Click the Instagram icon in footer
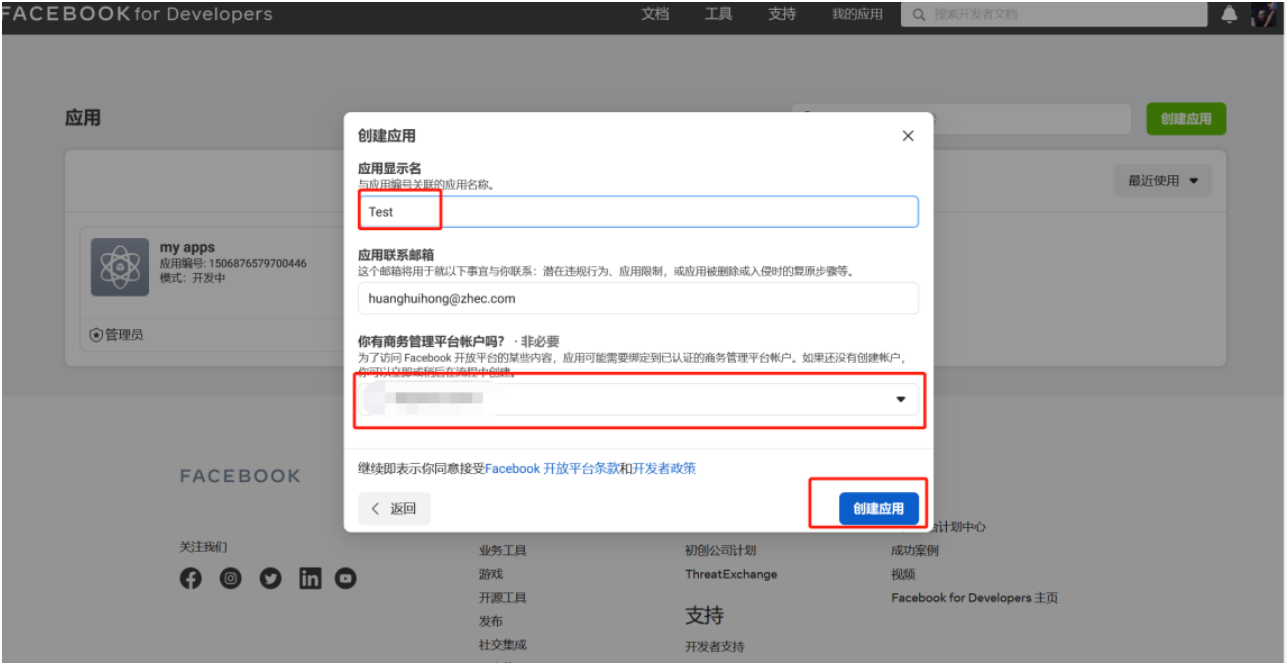The image size is (1286, 664). pos(230,578)
